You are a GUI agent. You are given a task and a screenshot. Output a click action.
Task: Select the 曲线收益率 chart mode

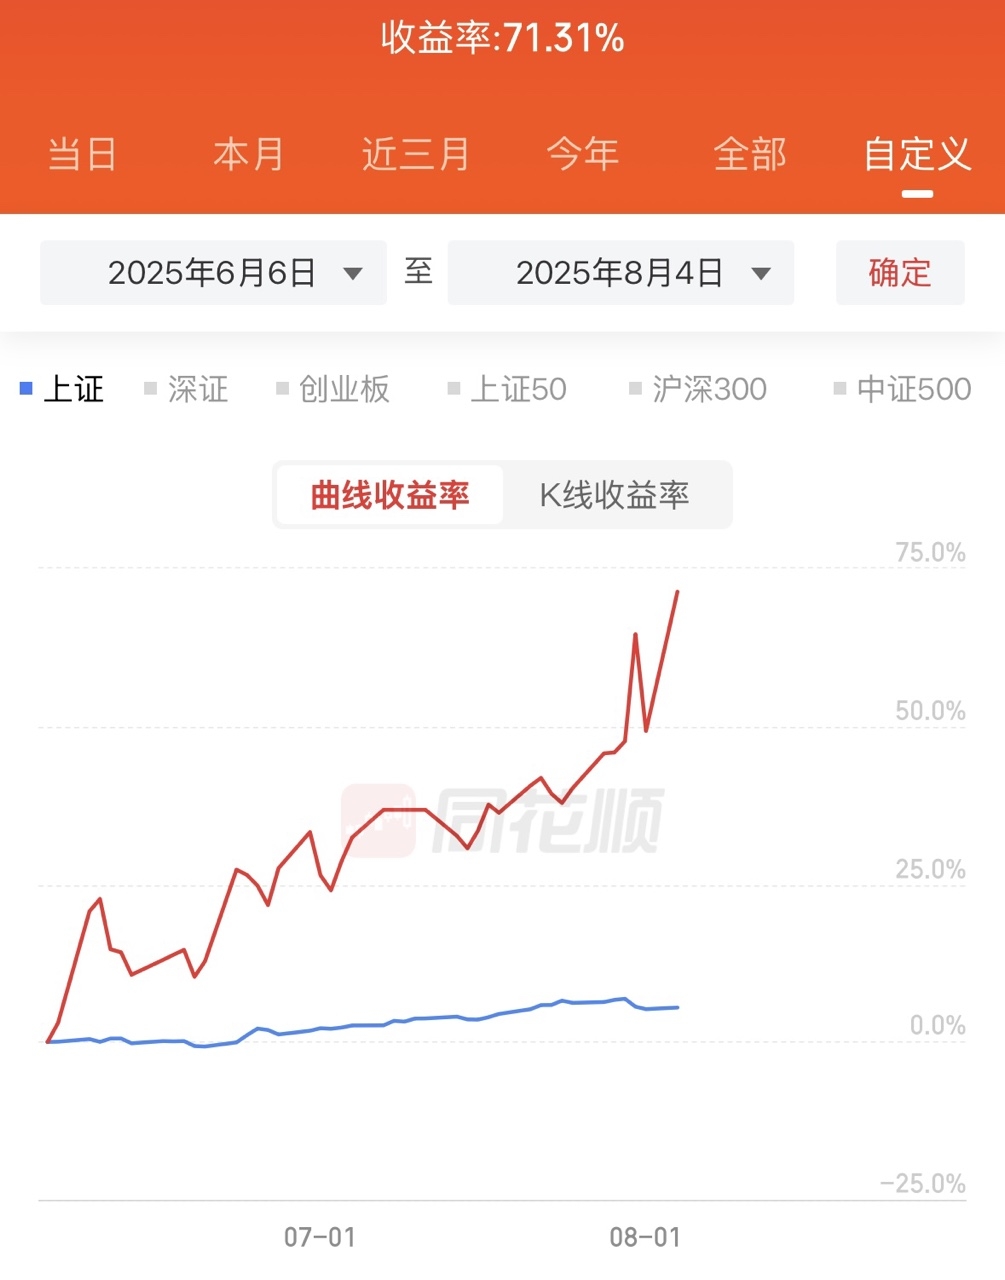(x=390, y=495)
